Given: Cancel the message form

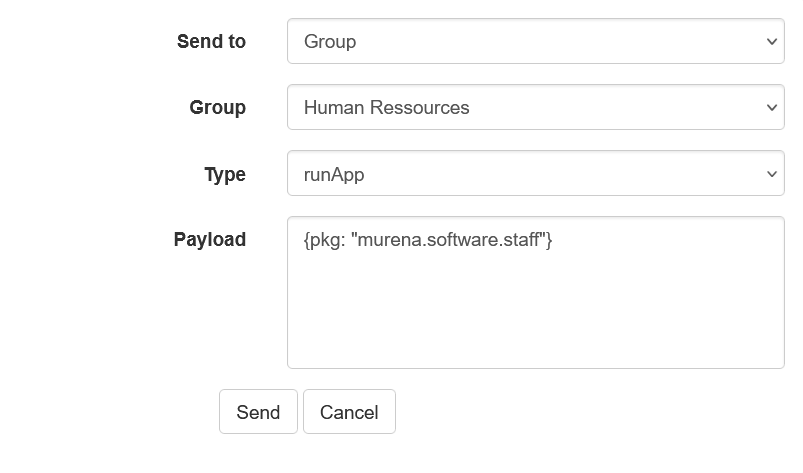Looking at the screenshot, I should point(349,412).
